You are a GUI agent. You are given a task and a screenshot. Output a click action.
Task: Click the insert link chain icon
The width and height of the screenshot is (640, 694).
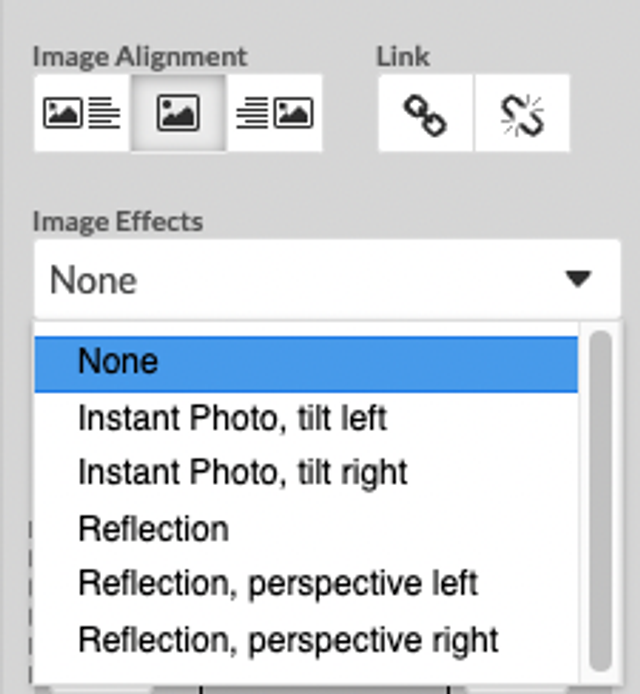(425, 113)
